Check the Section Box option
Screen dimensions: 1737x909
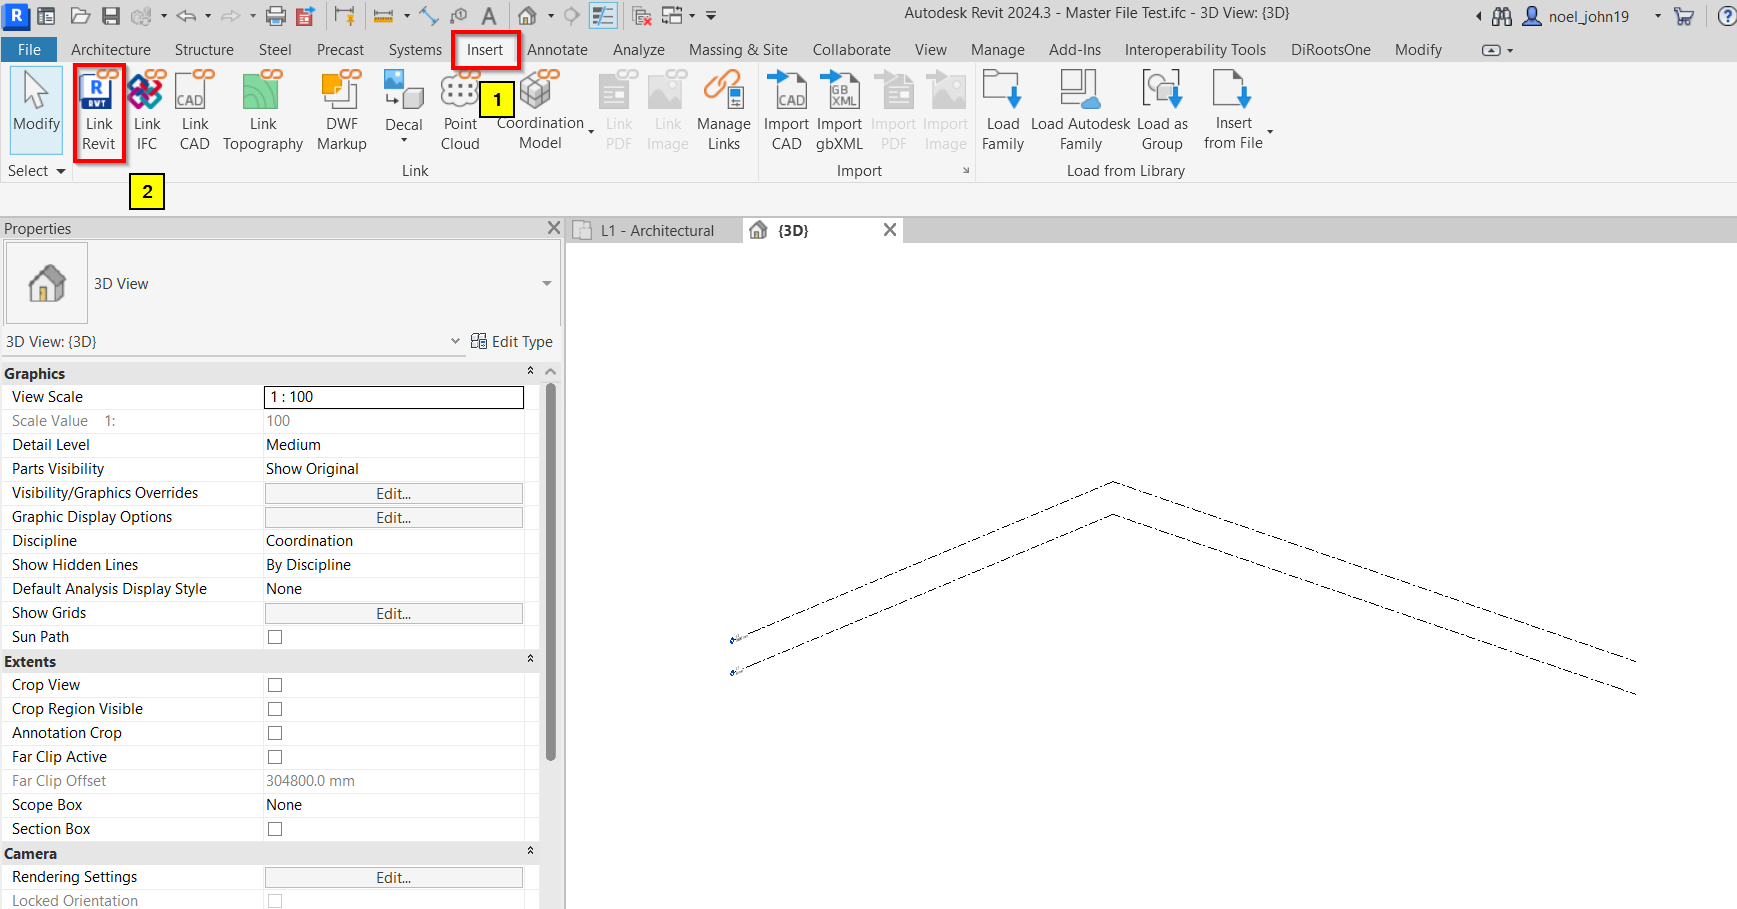(x=275, y=829)
